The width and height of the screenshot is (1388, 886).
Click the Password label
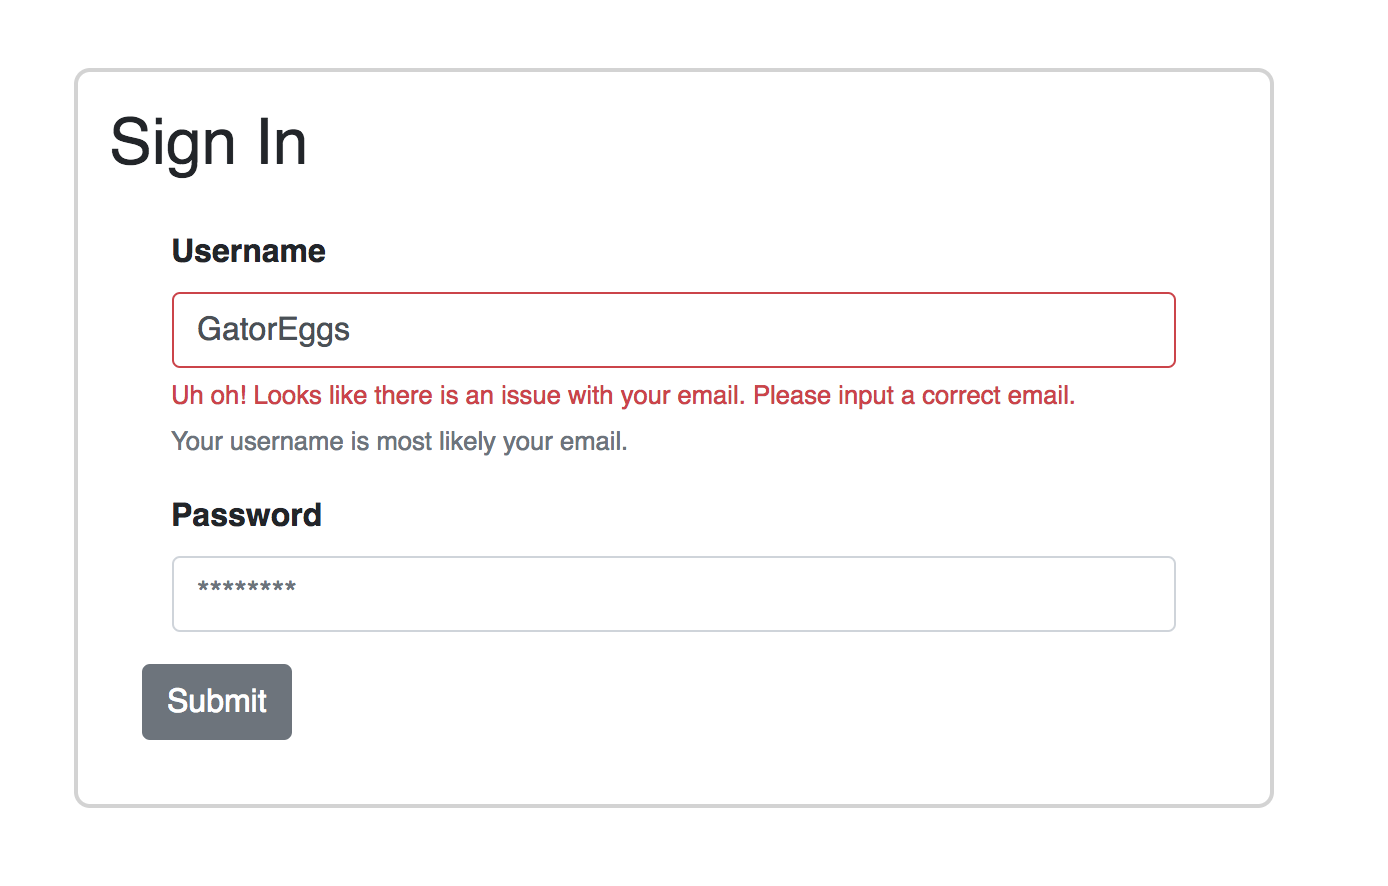click(x=246, y=515)
